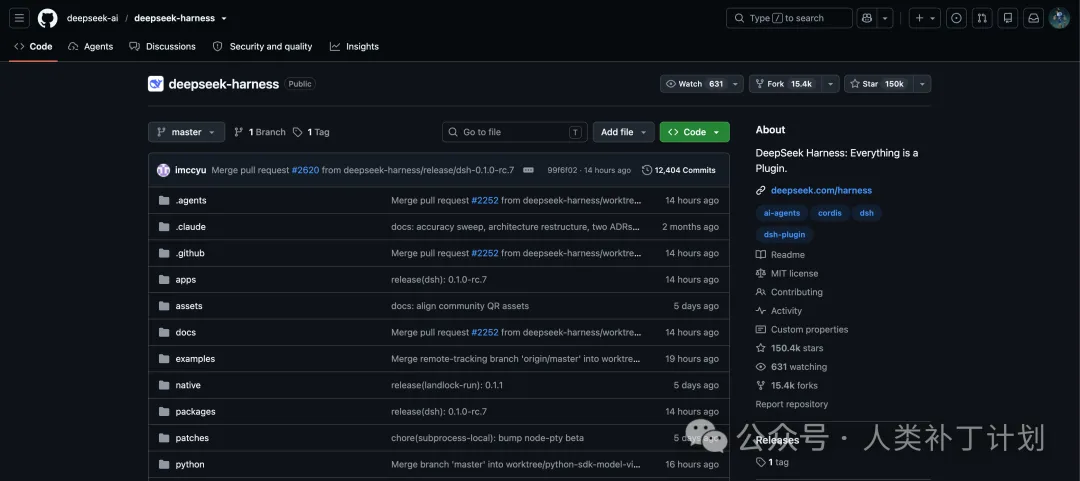
Task: Click the Report repository link
Action: point(791,405)
